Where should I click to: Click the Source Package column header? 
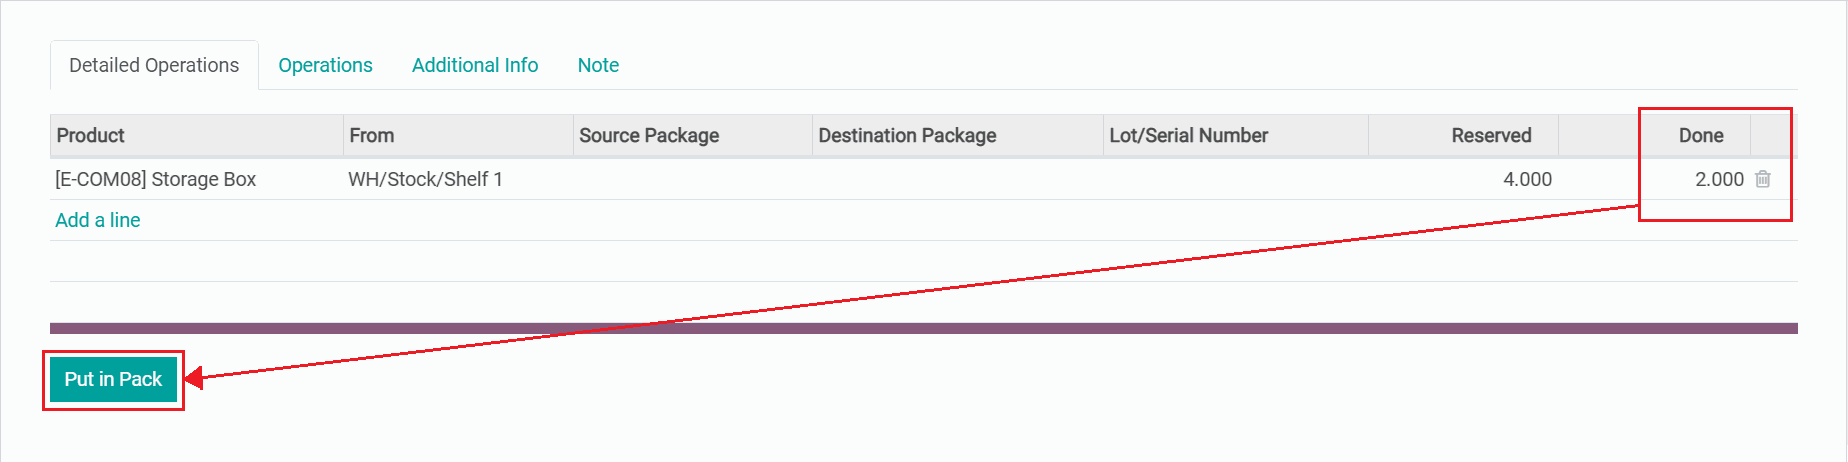click(649, 135)
